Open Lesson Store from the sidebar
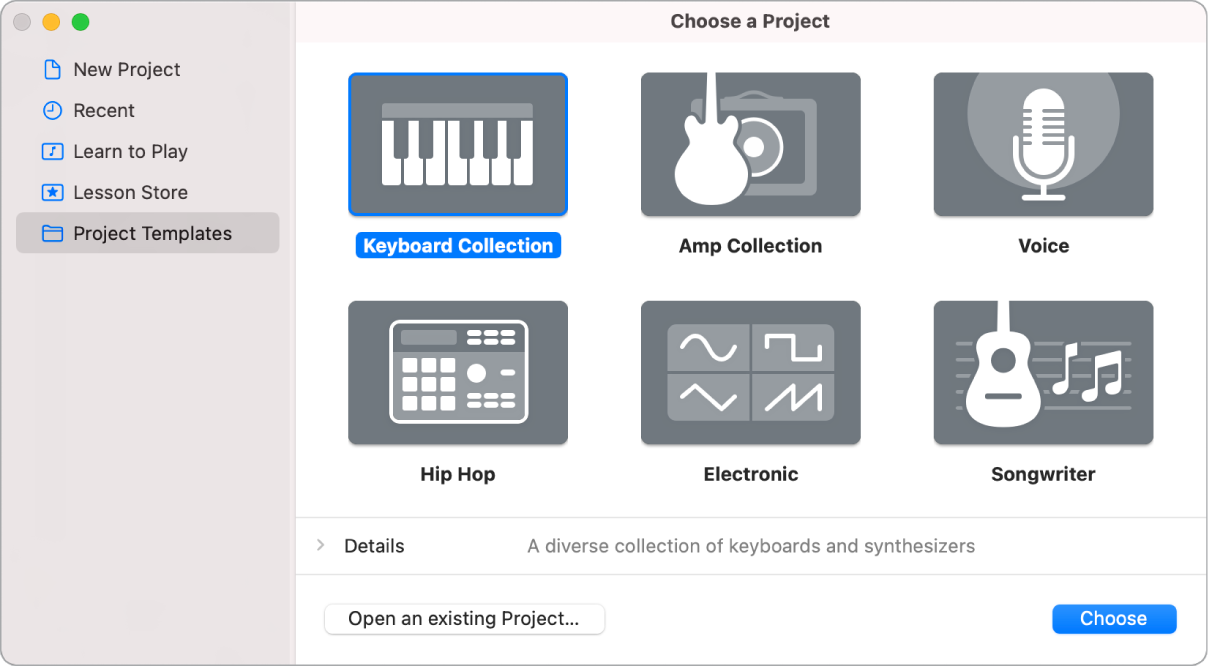1208x668 pixels. pyautogui.click(x=129, y=192)
